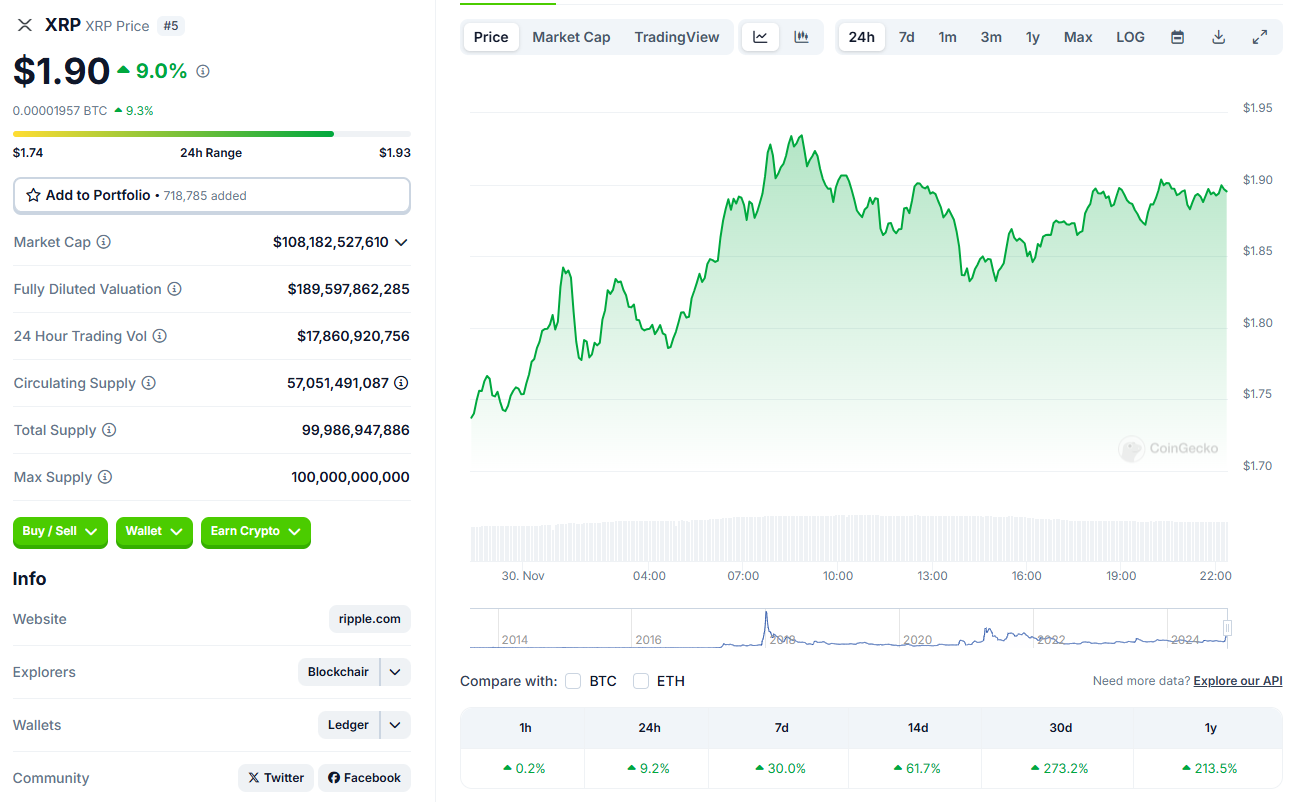Screen dimensions: 1301x802
Task: Open Buy / Sell dropdown
Action: pos(60,532)
